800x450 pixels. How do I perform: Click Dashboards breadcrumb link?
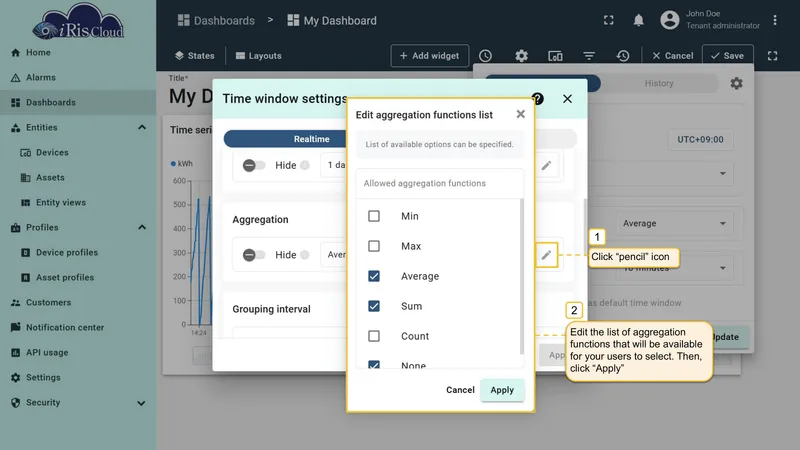pyautogui.click(x=216, y=20)
